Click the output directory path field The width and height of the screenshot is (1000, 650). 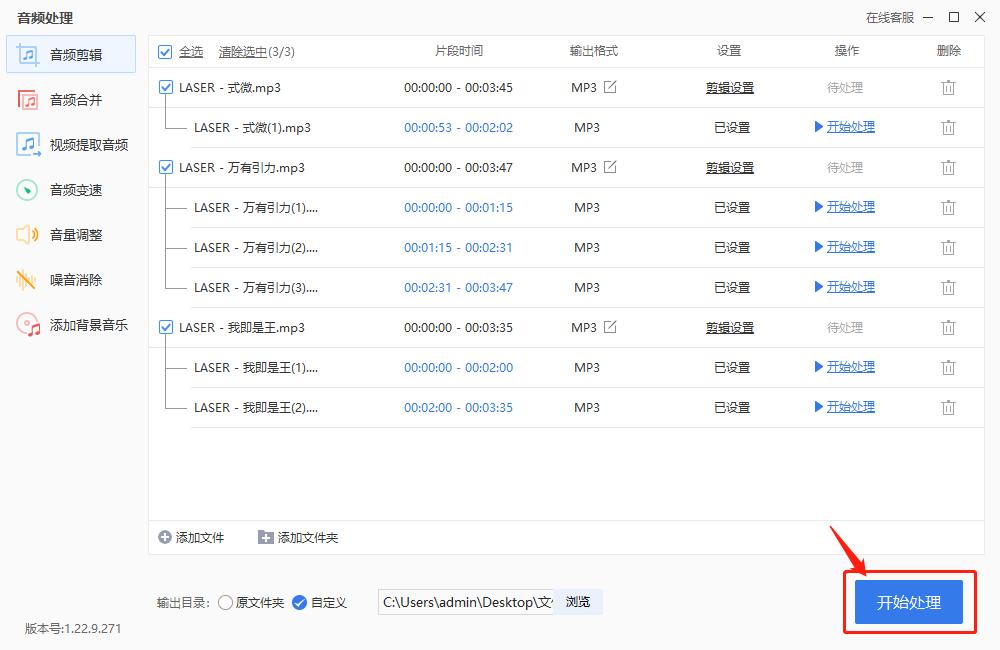point(465,602)
